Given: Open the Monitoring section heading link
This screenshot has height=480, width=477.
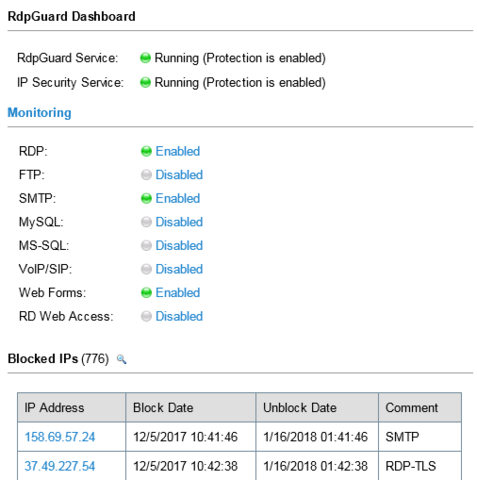Looking at the screenshot, I should click(39, 113).
